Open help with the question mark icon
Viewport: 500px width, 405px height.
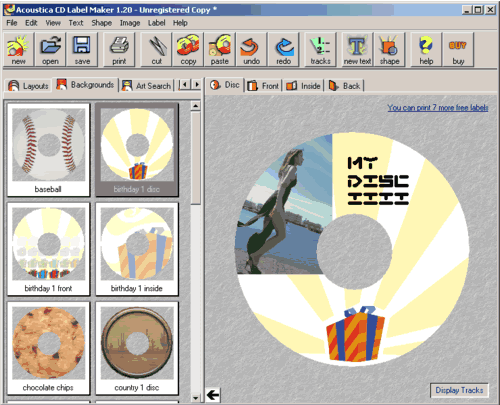pyautogui.click(x=426, y=49)
